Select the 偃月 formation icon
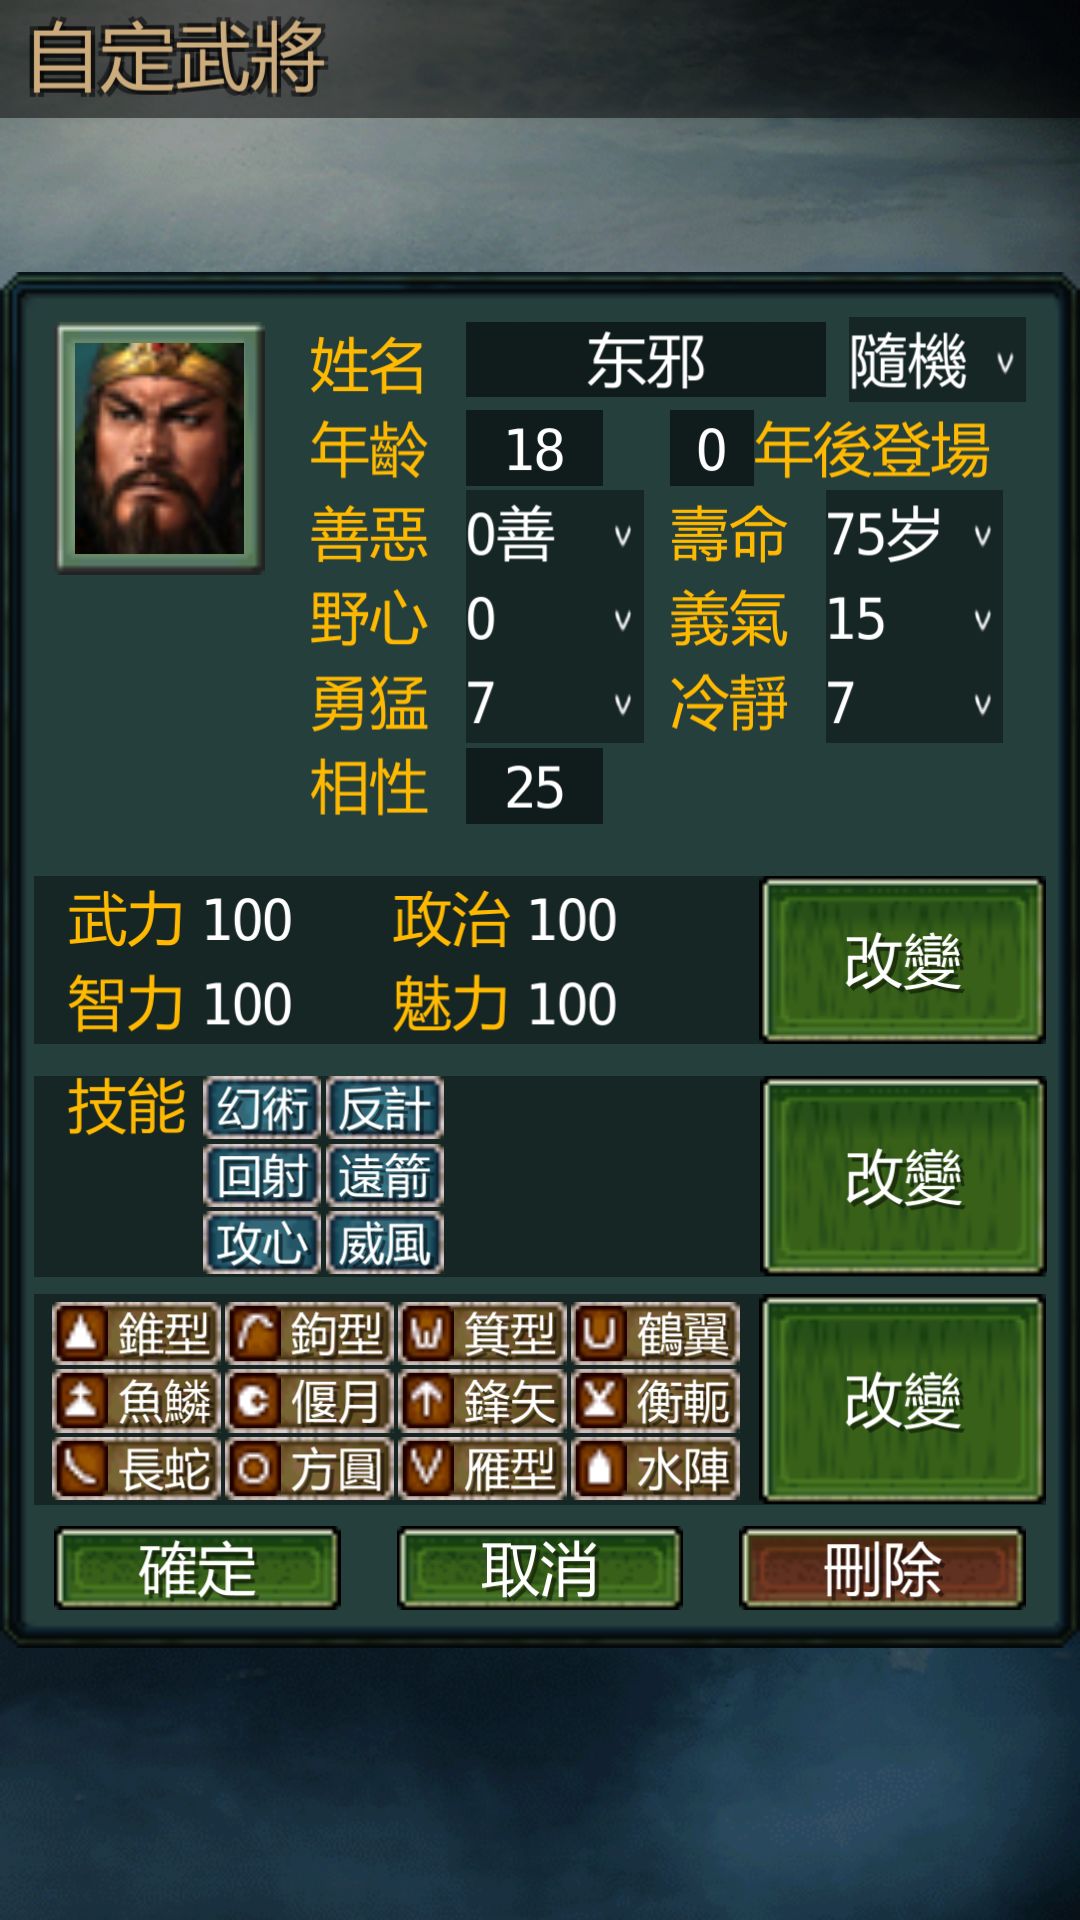 pyautogui.click(x=308, y=1401)
